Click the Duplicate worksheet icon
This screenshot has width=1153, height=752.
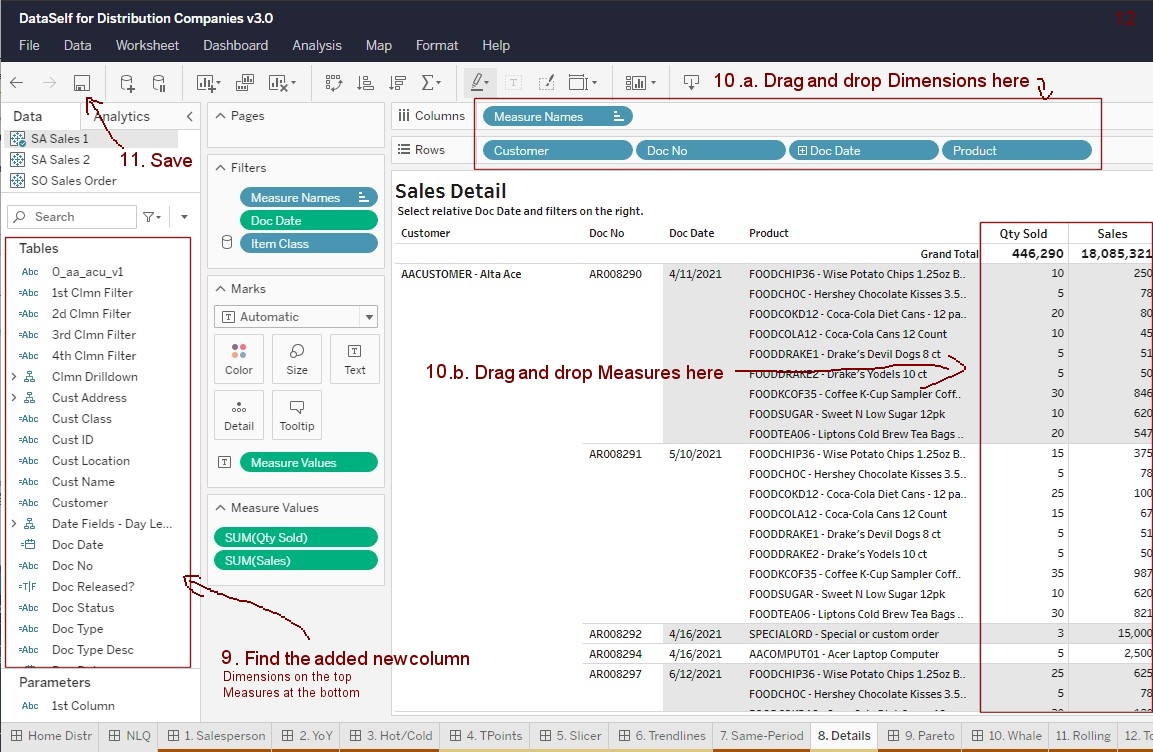click(x=244, y=83)
